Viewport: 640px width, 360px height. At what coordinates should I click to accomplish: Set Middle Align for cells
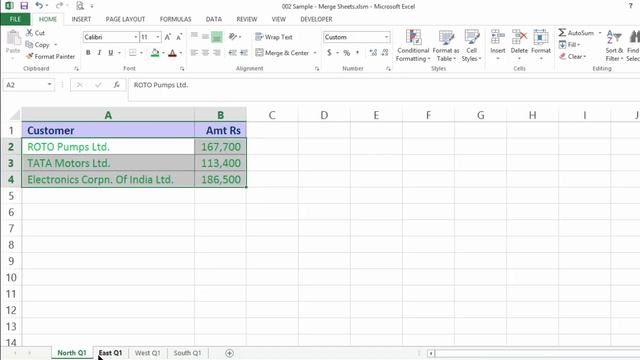(205, 37)
